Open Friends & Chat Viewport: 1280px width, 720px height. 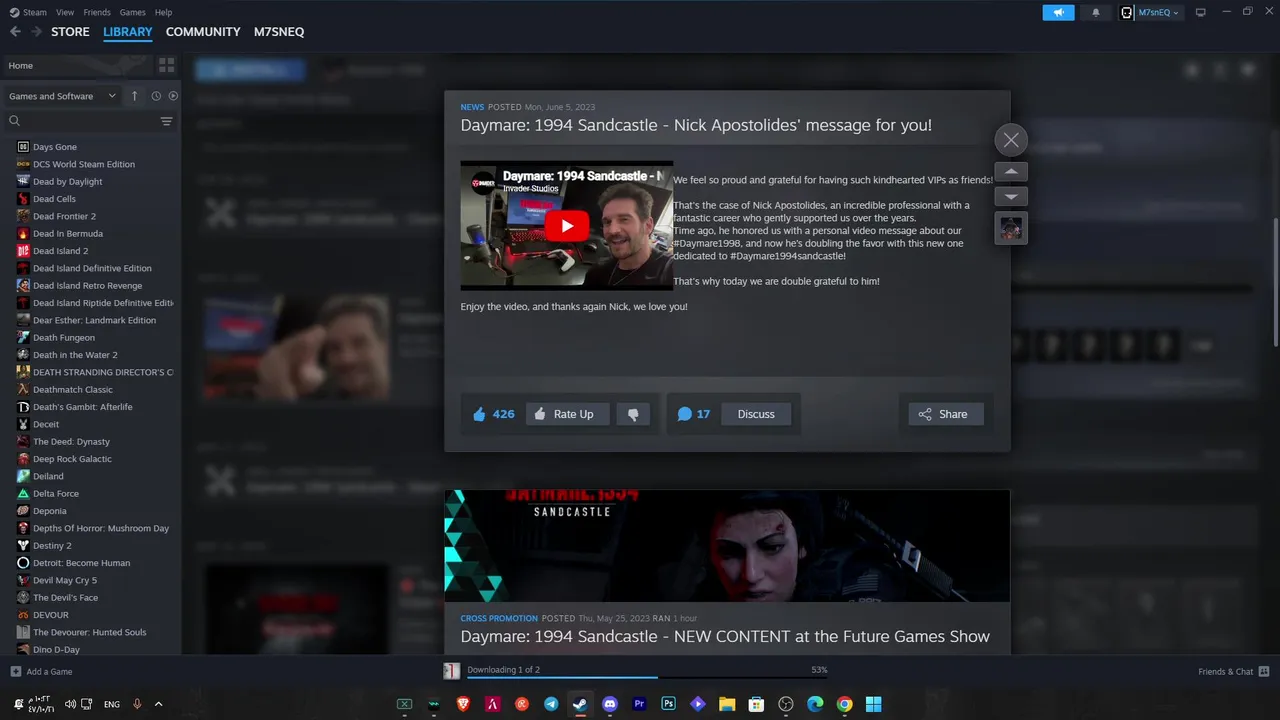pyautogui.click(x=1233, y=671)
